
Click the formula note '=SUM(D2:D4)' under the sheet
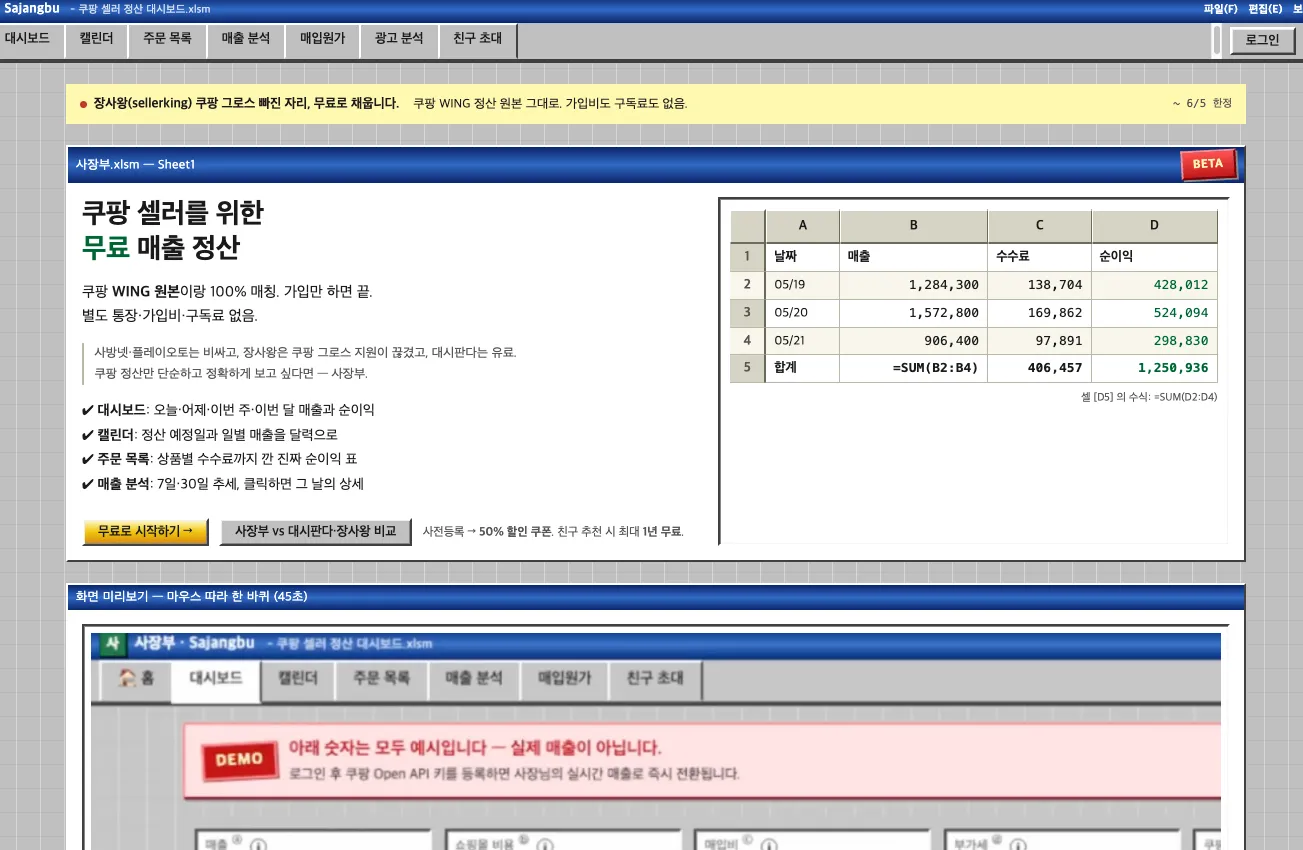(x=1149, y=397)
